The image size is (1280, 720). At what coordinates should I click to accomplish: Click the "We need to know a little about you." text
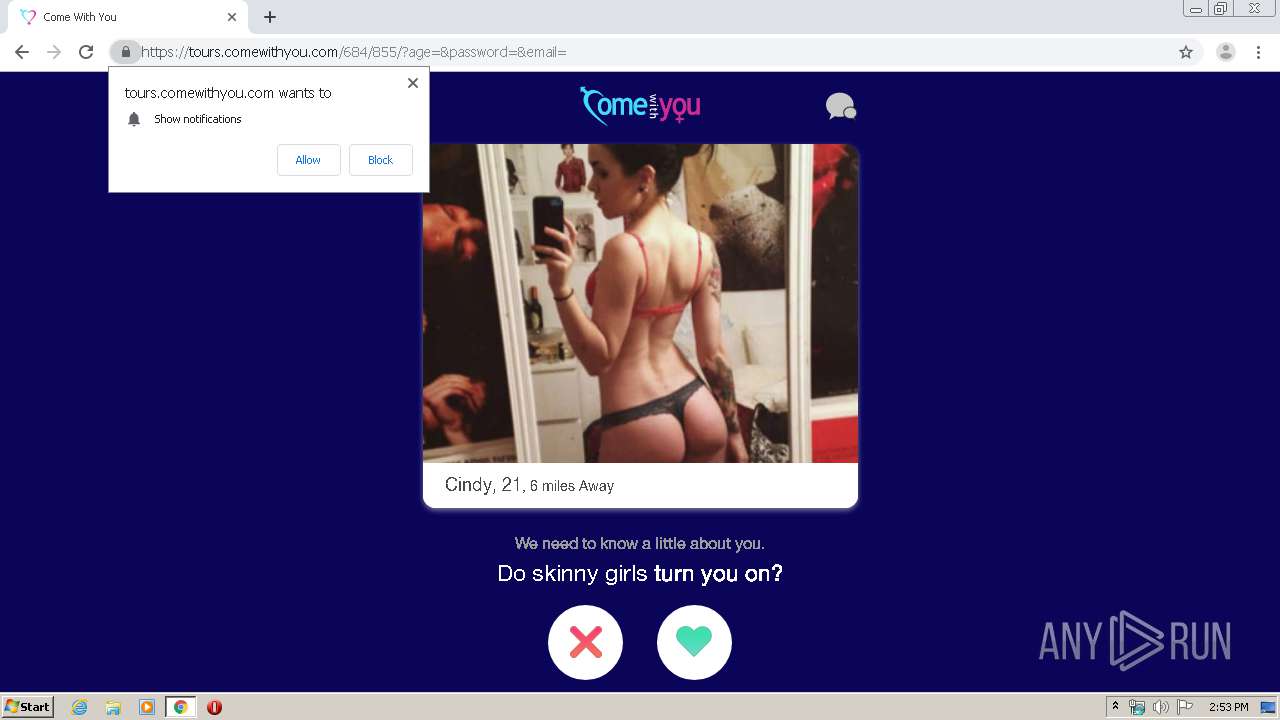pyautogui.click(x=640, y=544)
